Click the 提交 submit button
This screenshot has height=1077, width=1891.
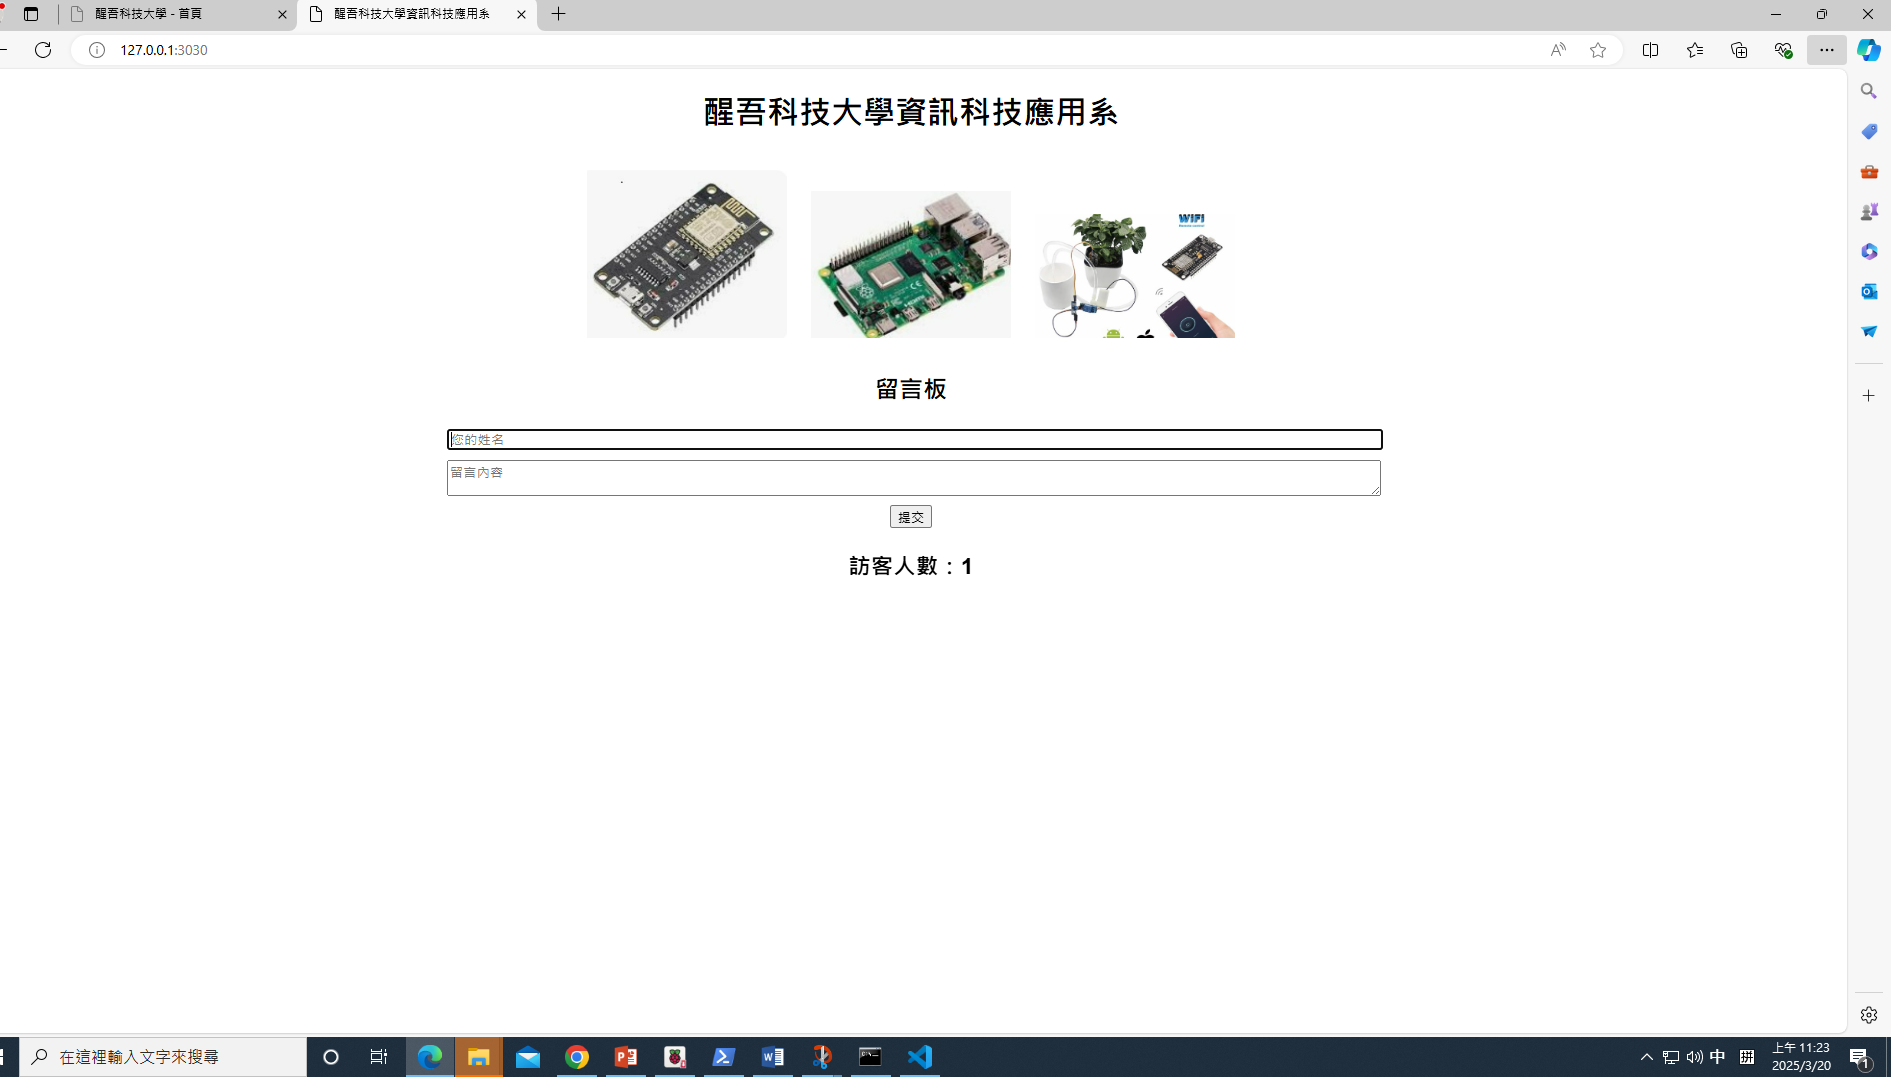[x=910, y=517]
